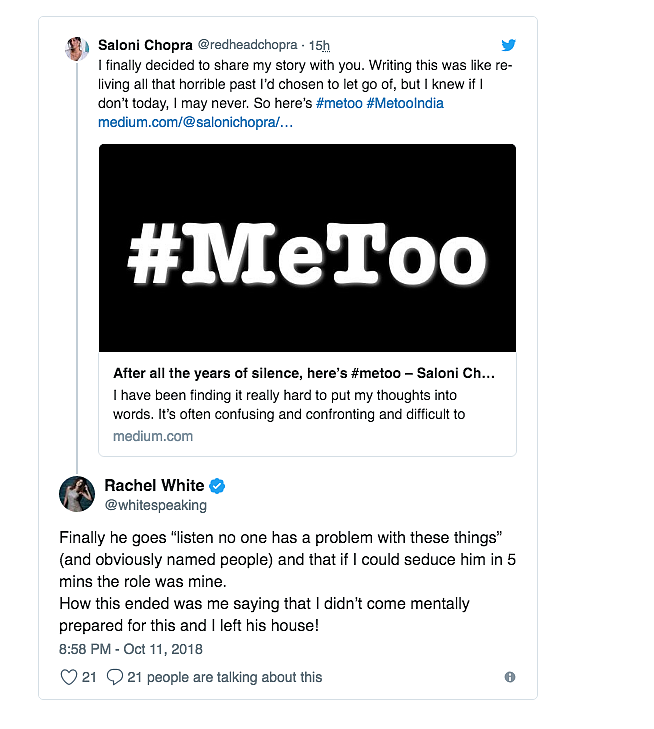Like the tweet with heart icon
The height and width of the screenshot is (729, 654).
coord(69,677)
